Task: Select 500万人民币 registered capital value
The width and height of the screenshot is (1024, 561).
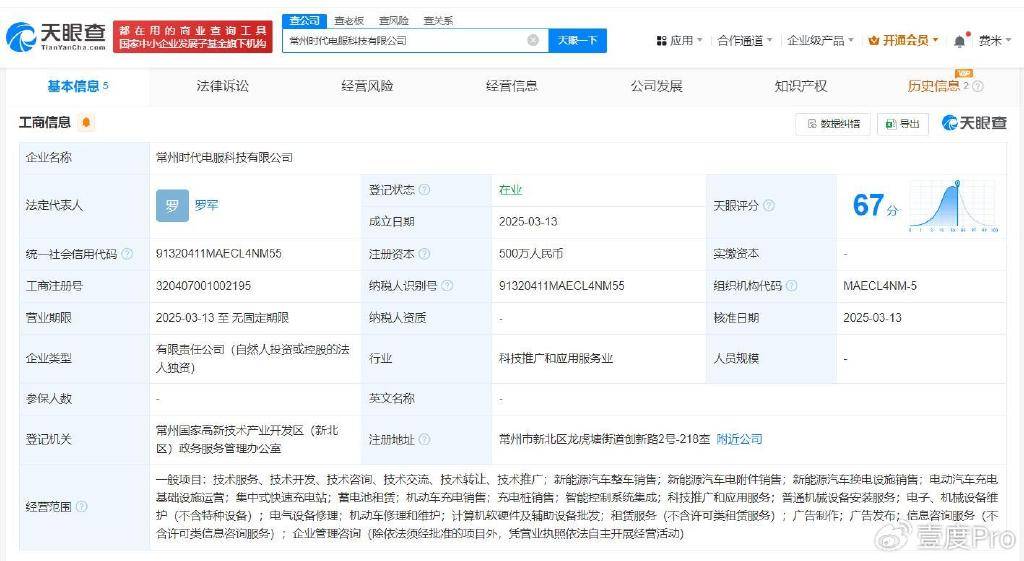Action: tap(530, 253)
